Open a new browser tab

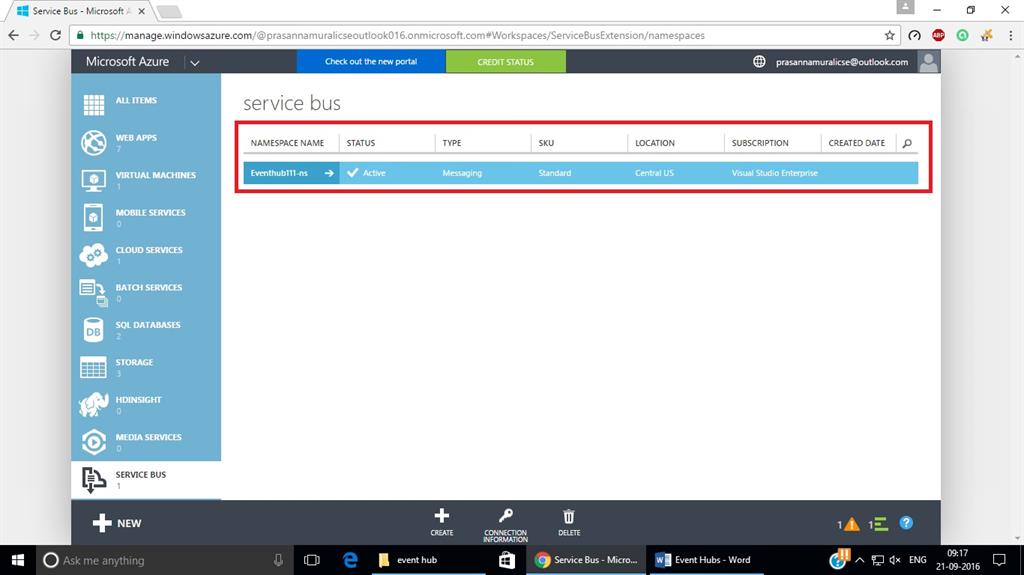pyautogui.click(x=168, y=12)
